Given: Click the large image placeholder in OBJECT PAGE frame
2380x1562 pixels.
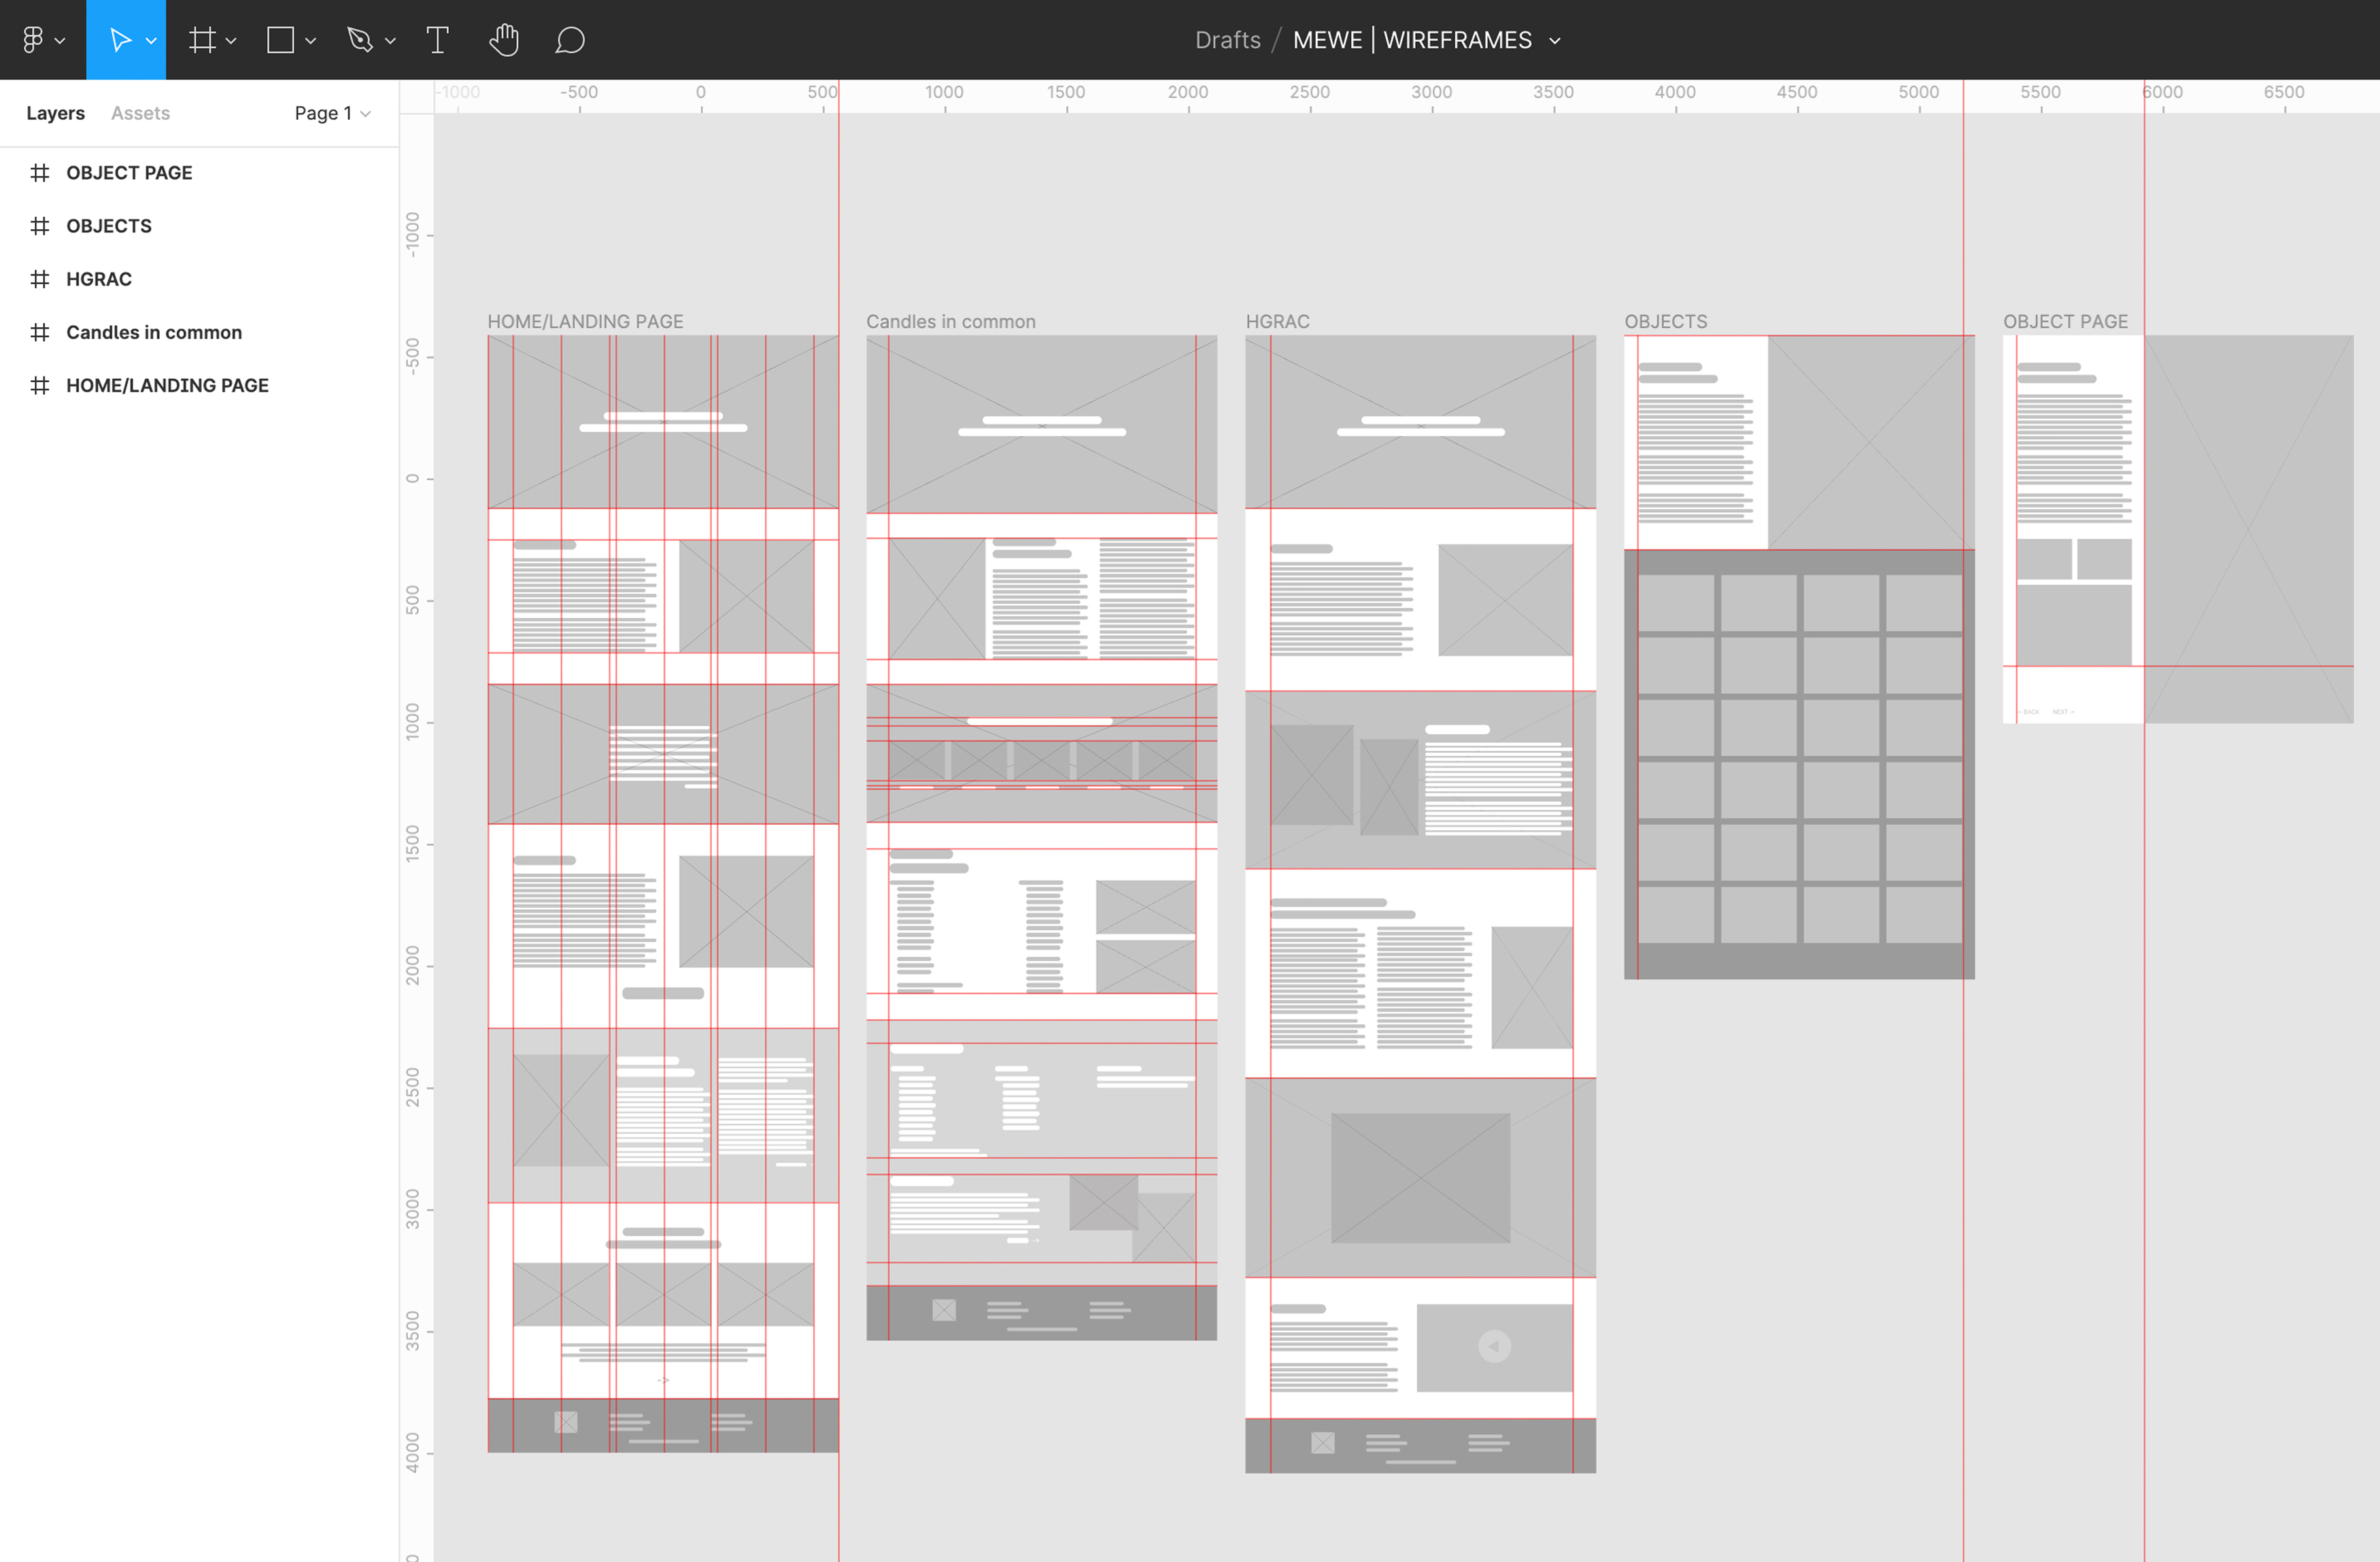Looking at the screenshot, I should (x=2249, y=529).
